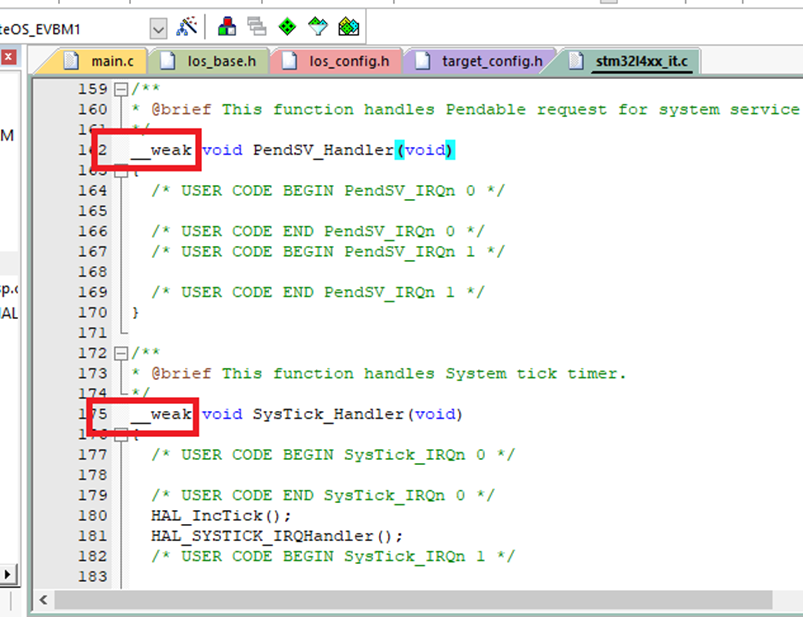Click file icon on los_base.h tab
Image resolution: width=803 pixels, height=617 pixels.
point(167,61)
